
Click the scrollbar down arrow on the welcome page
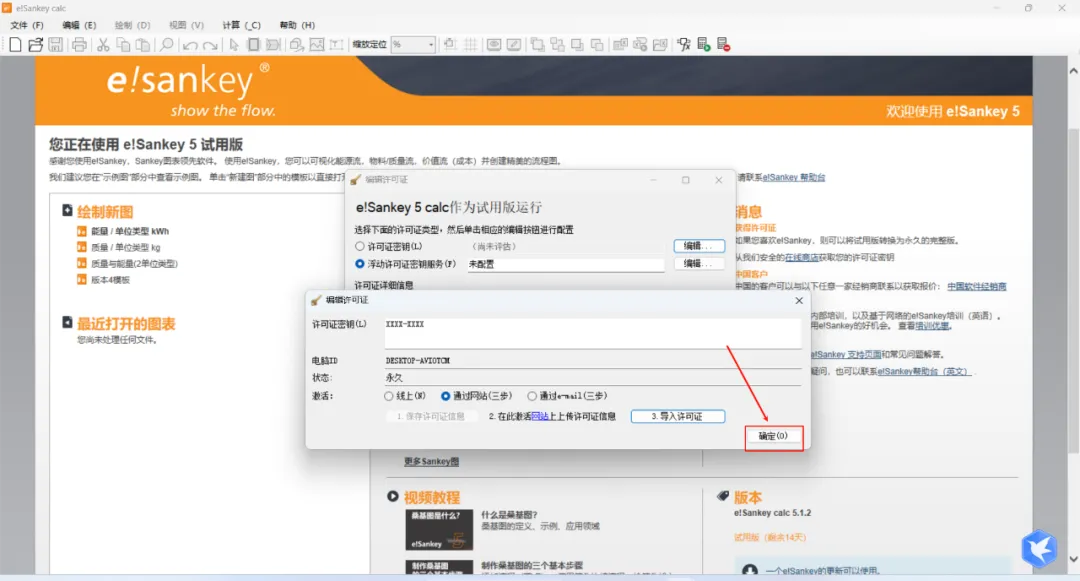point(1073,559)
